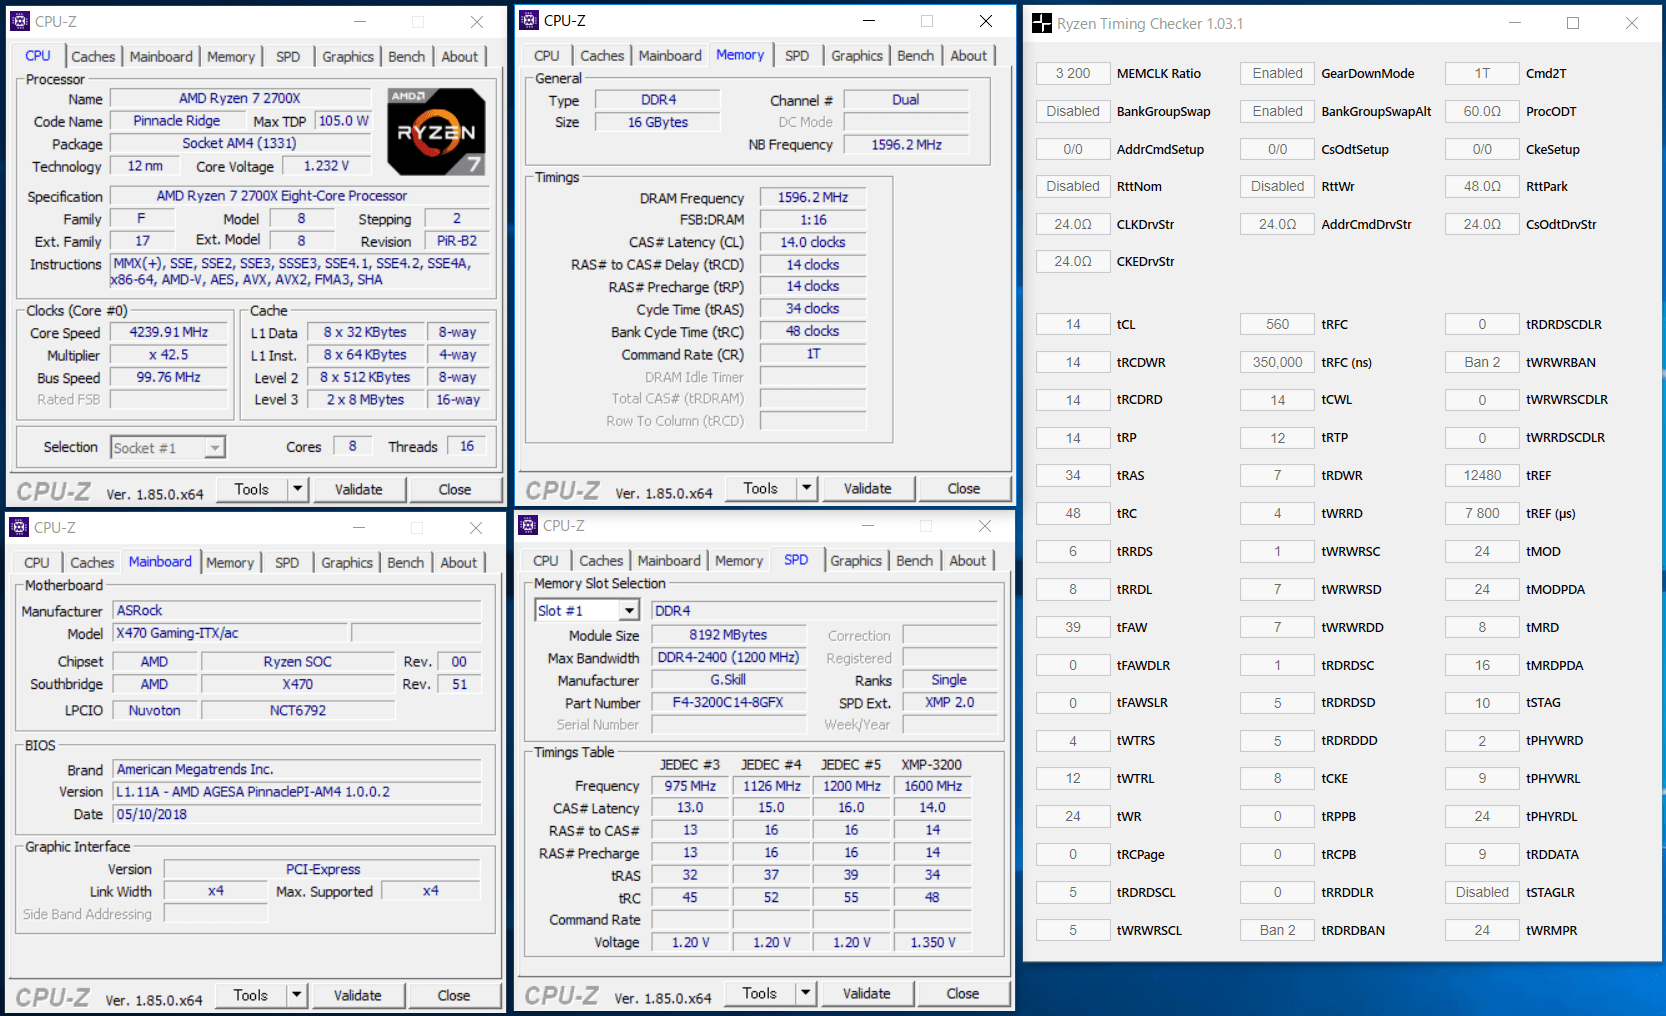Open Tools dropdown arrow in the Mainboard window
1666x1016 pixels.
pyautogui.click(x=296, y=995)
